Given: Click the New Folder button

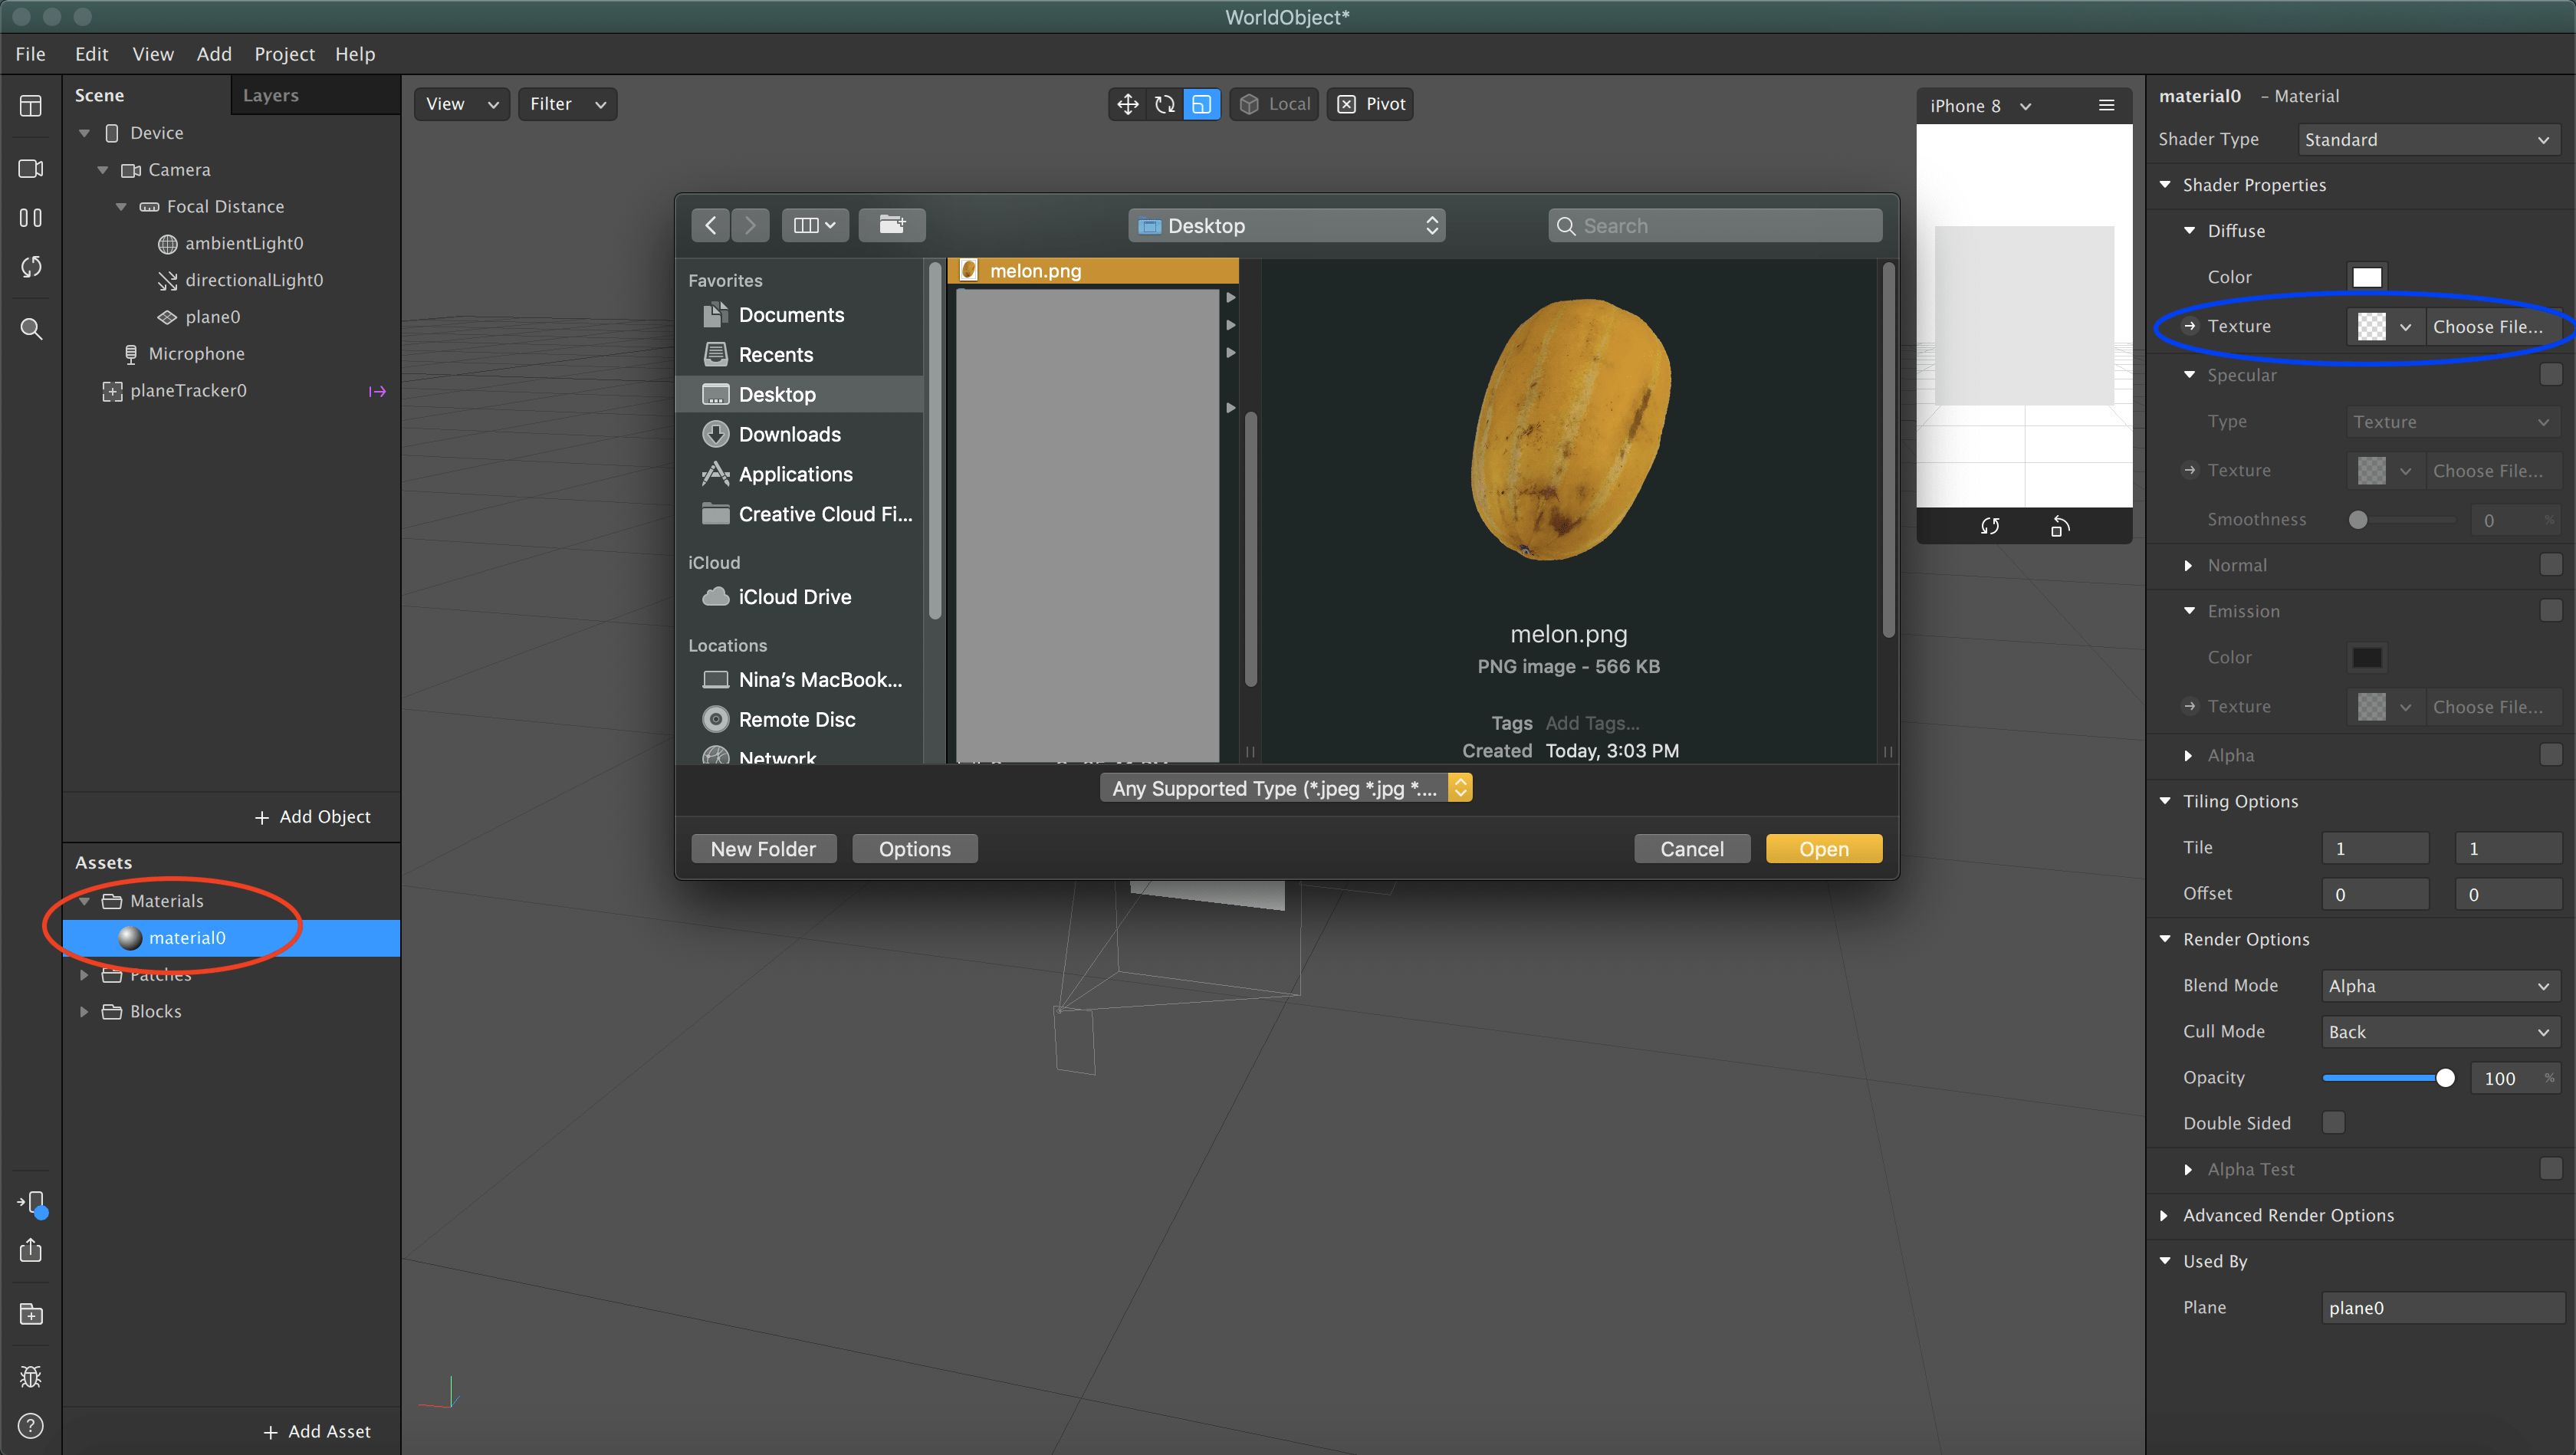Looking at the screenshot, I should pos(763,848).
